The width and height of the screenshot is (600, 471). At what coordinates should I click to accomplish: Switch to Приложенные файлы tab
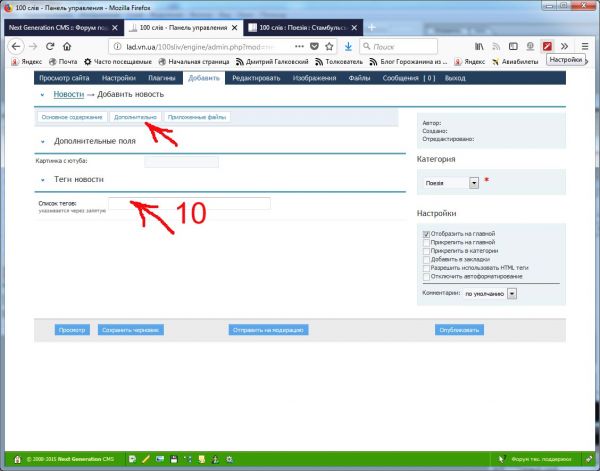point(197,117)
